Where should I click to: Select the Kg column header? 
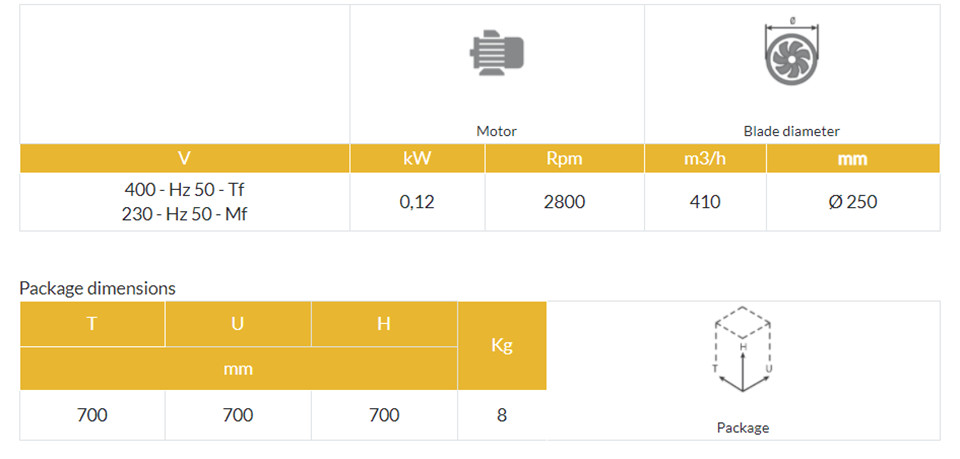tap(502, 346)
